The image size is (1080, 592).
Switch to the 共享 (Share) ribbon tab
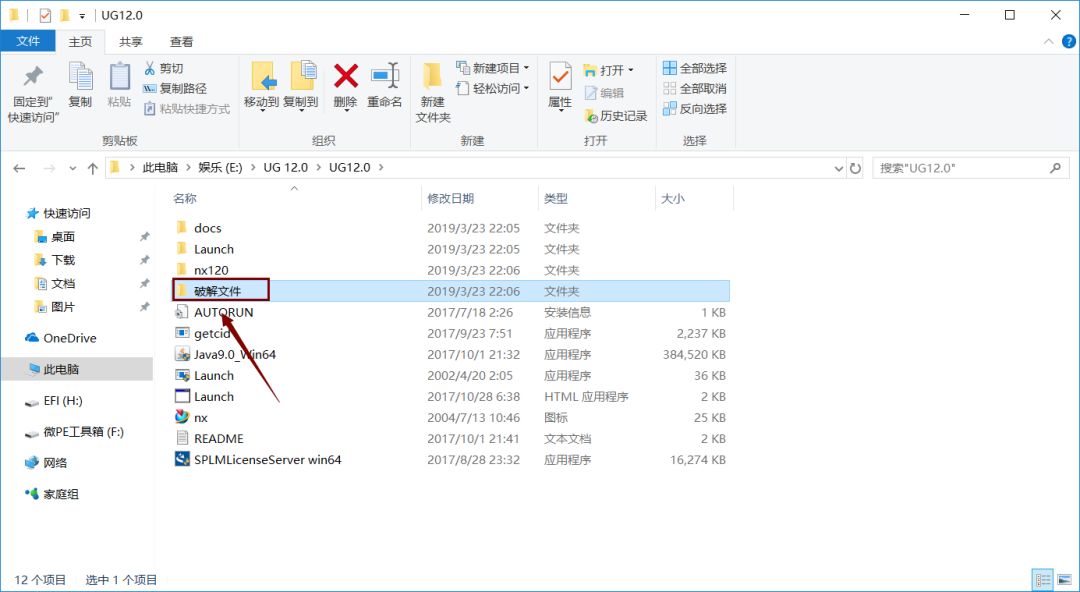coord(131,41)
